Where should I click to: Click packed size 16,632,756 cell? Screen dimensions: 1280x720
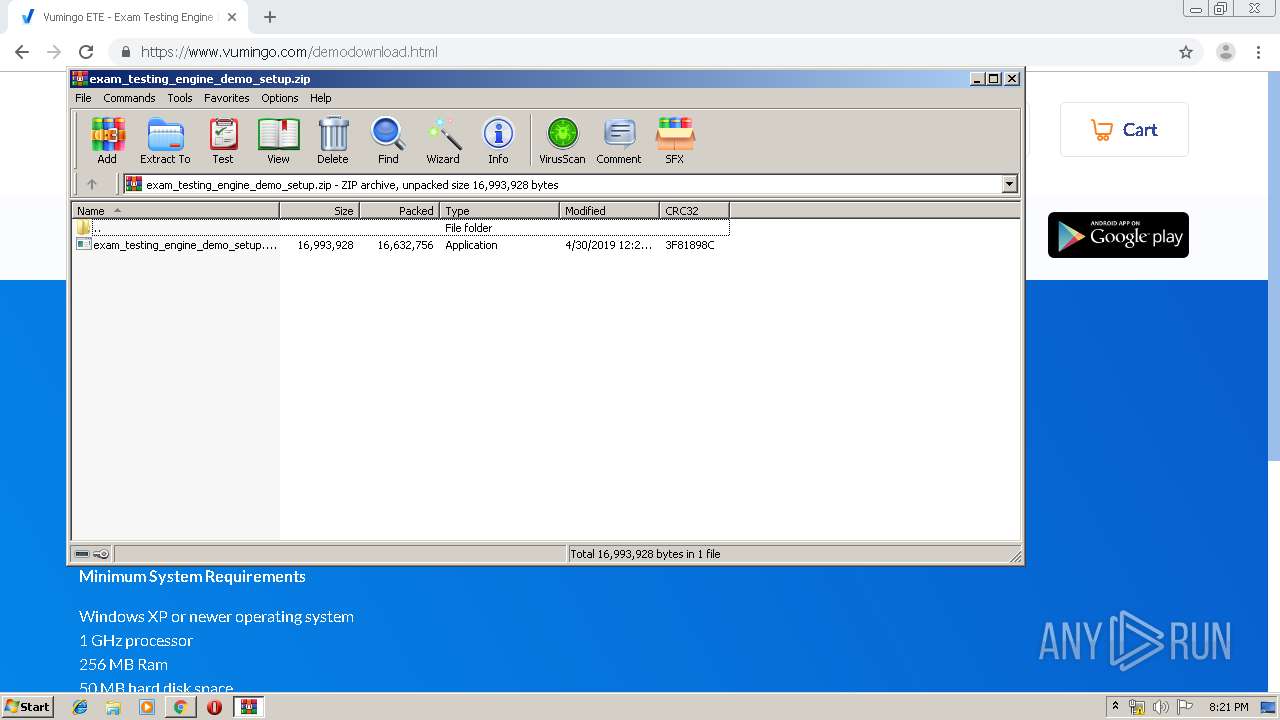pos(405,245)
